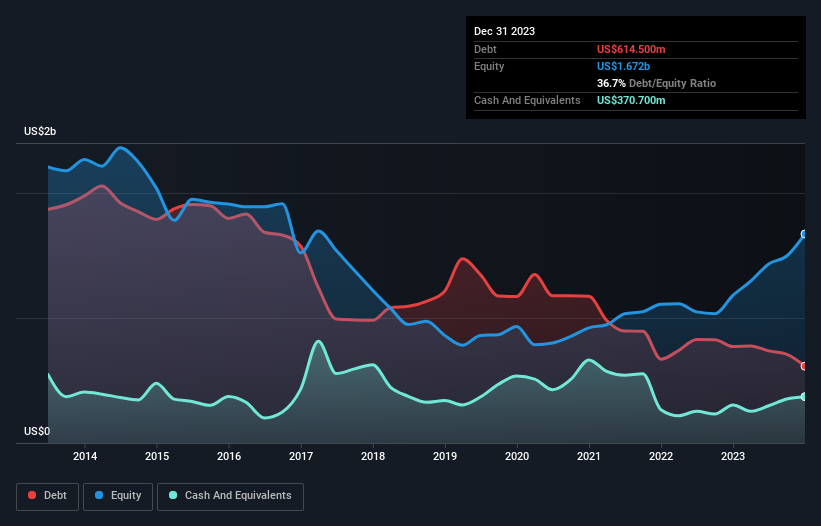Click the 2018 x-axis label
This screenshot has width=821, height=526.
pyautogui.click(x=373, y=456)
